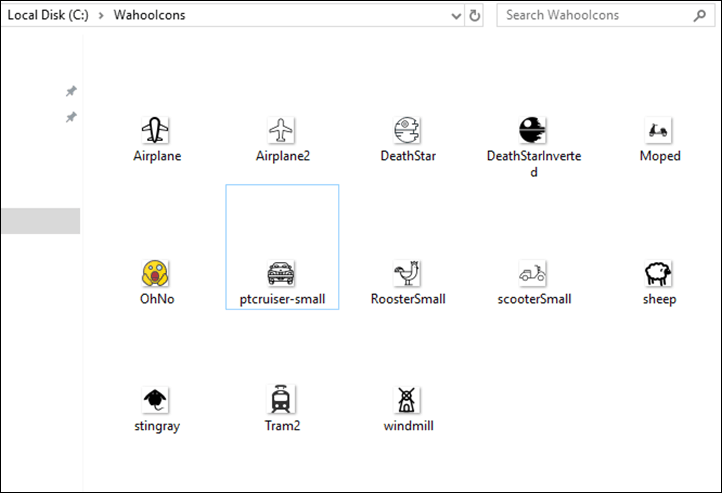
Task: Select the windmill icon file
Action: point(407,400)
